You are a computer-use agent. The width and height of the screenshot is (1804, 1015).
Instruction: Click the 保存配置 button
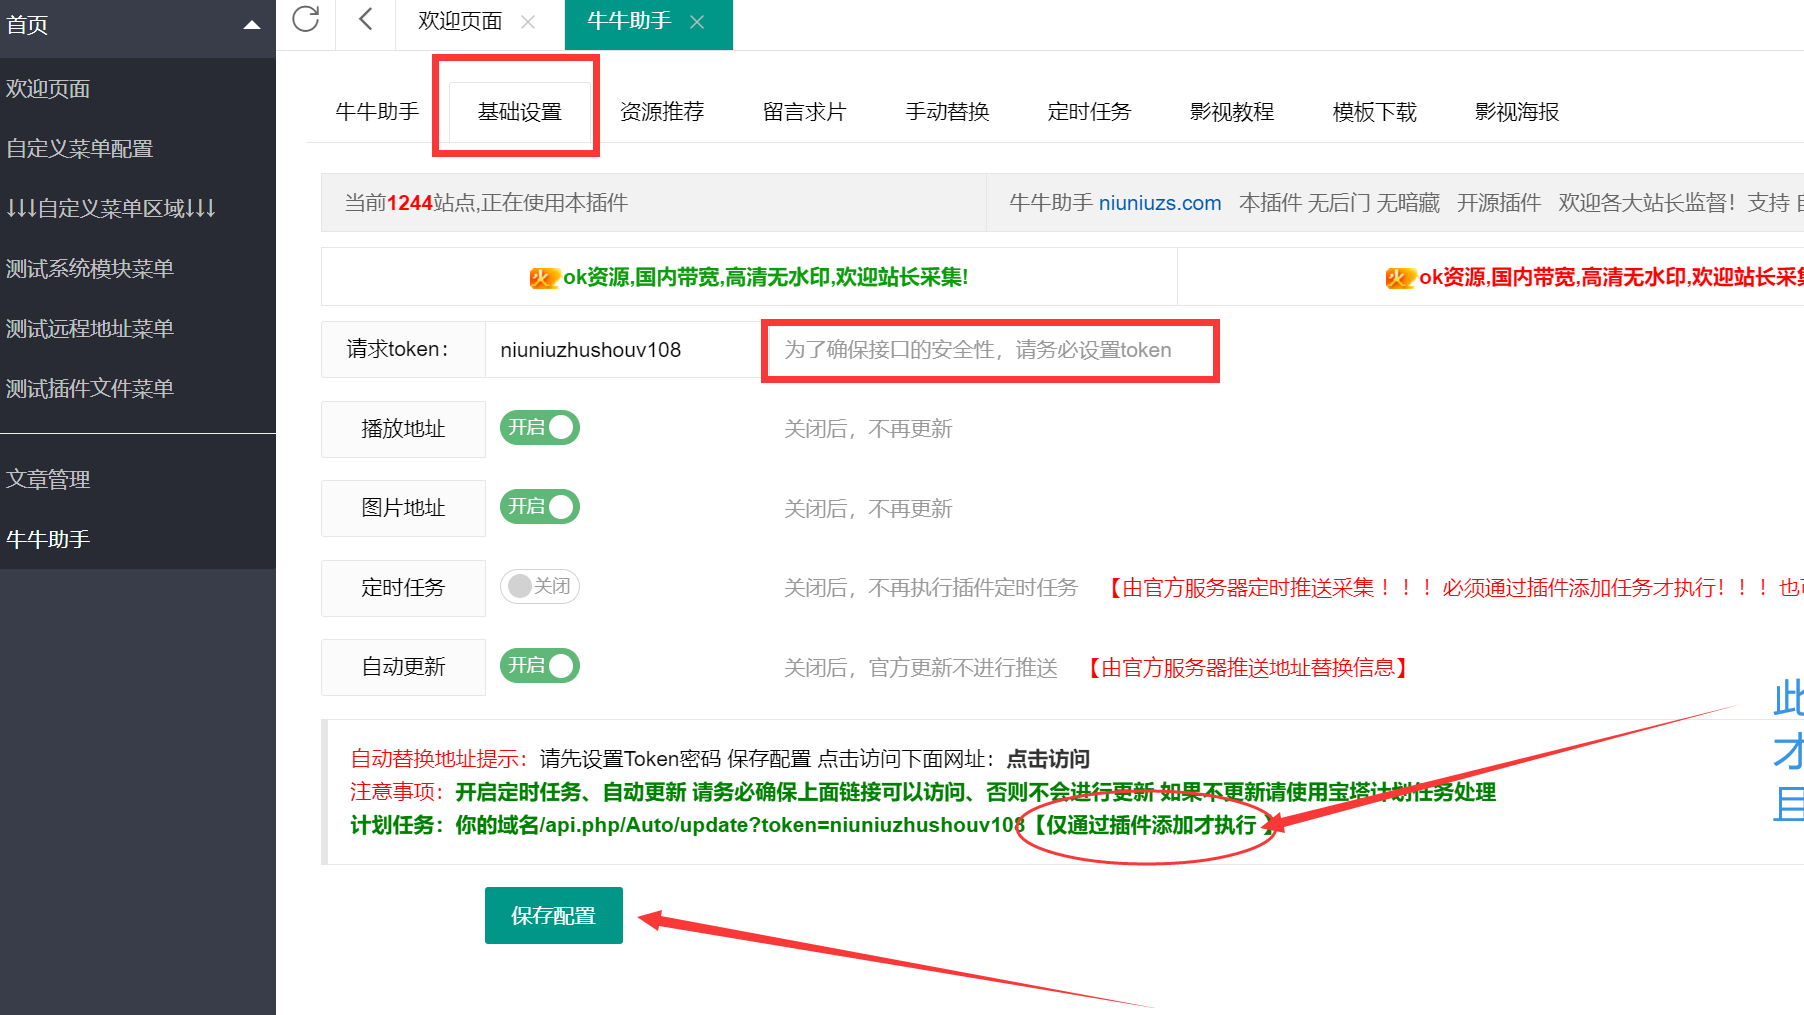[x=554, y=915]
